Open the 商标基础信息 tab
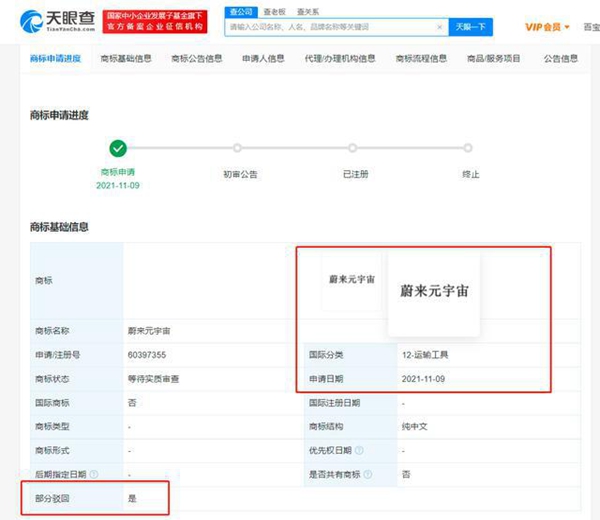This screenshot has width=600, height=520. (x=126, y=59)
